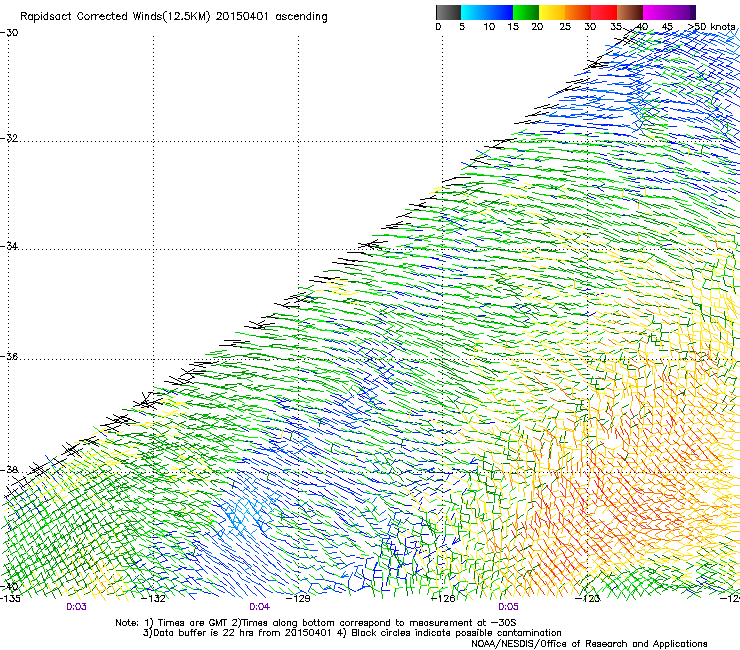Click the NOAA/NESDIS credit text
Image resolution: width=740 pixels, height=650 pixels.
pos(589,644)
